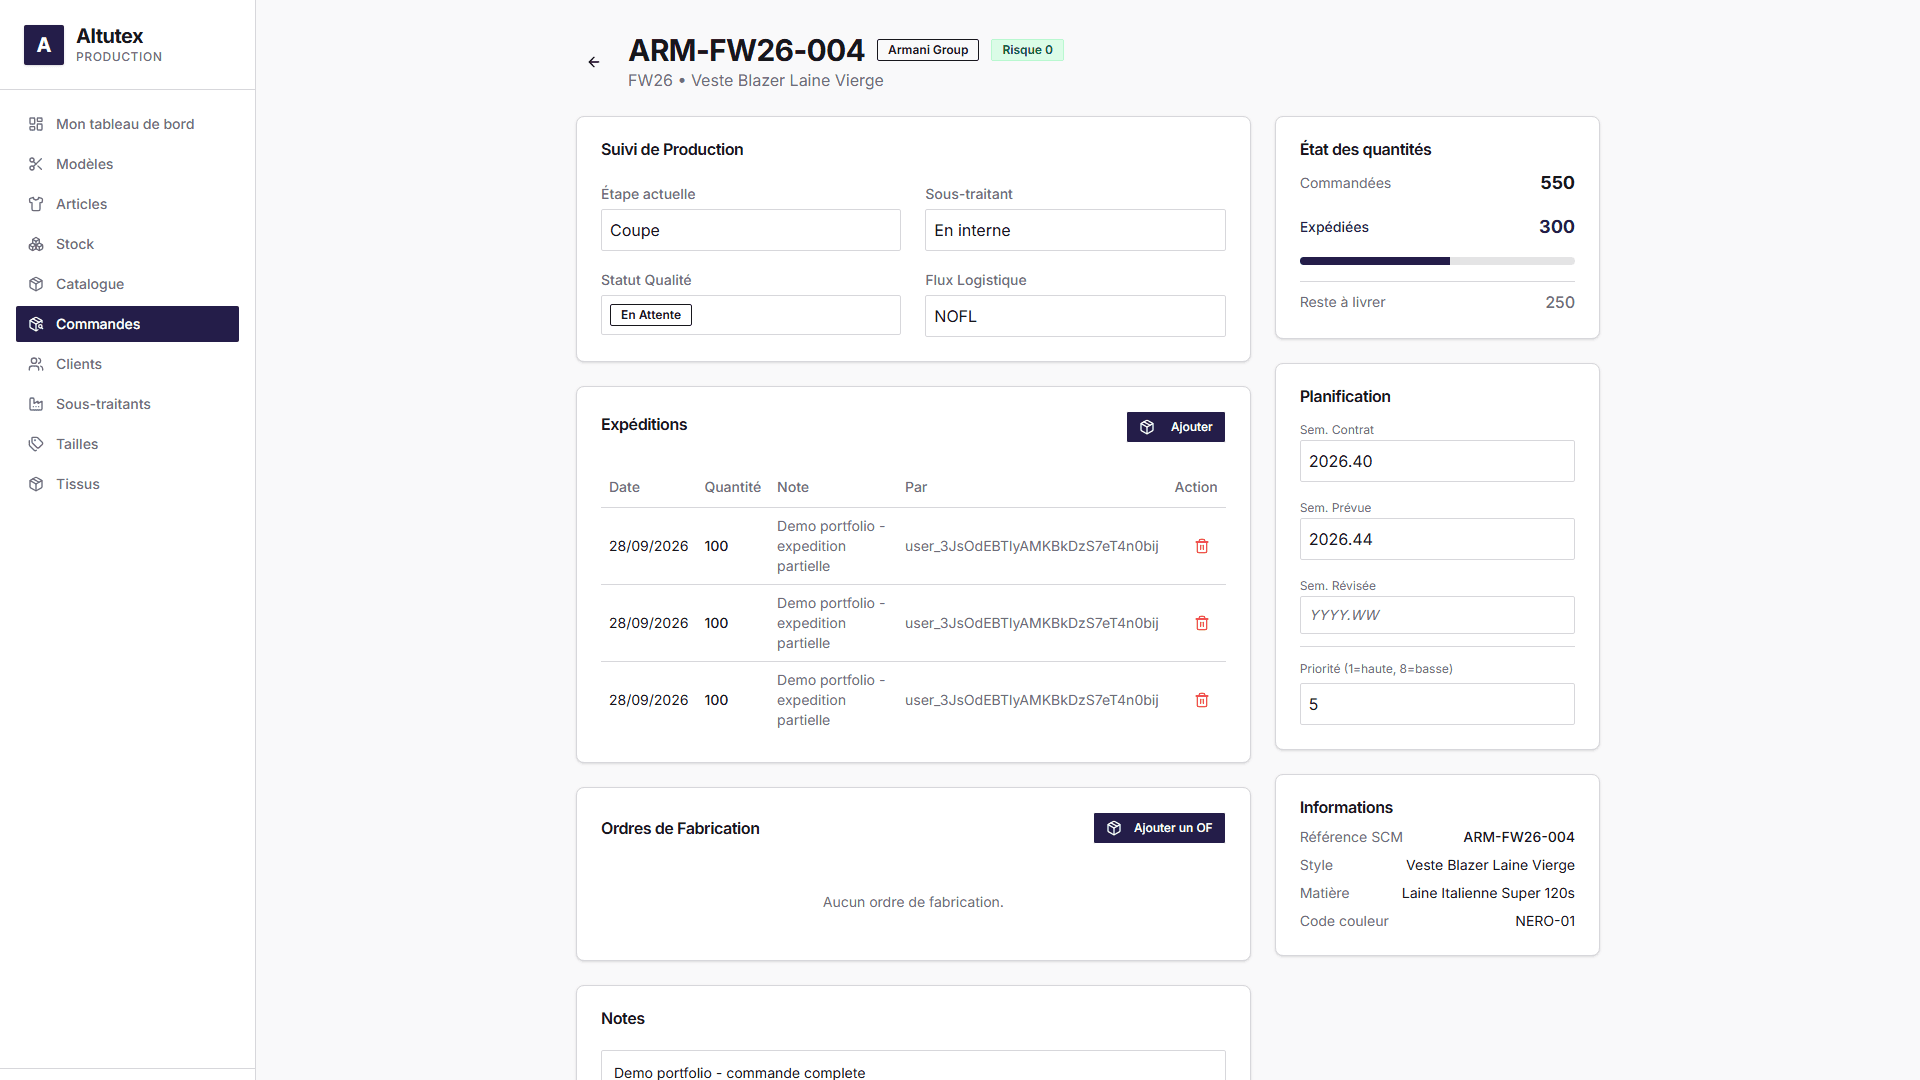Image resolution: width=1920 pixels, height=1080 pixels.
Task: Click the Quantité column header
Action: [x=732, y=487]
